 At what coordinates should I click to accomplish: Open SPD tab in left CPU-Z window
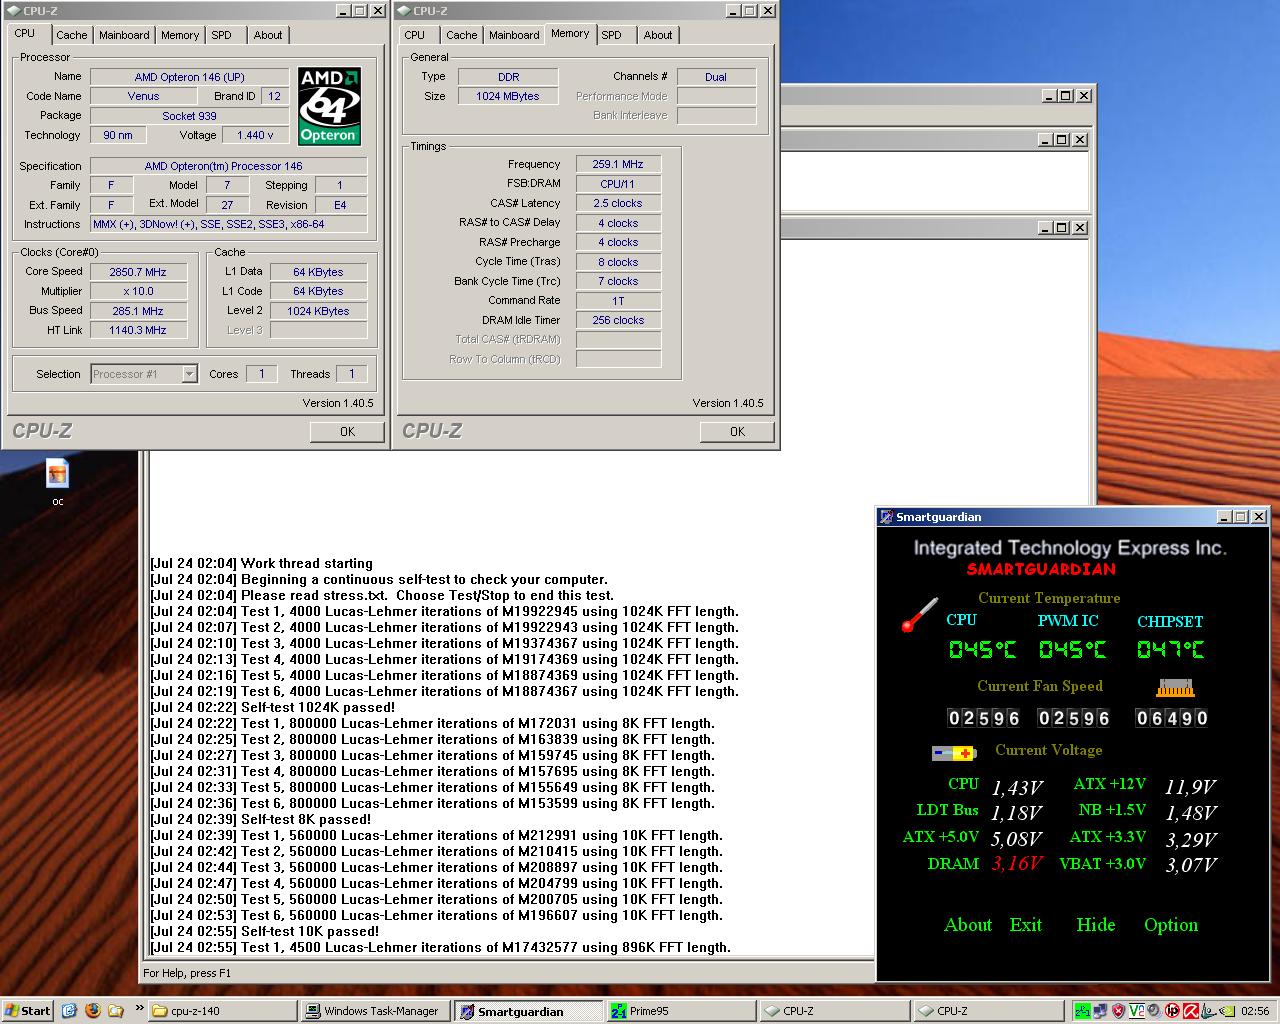221,35
